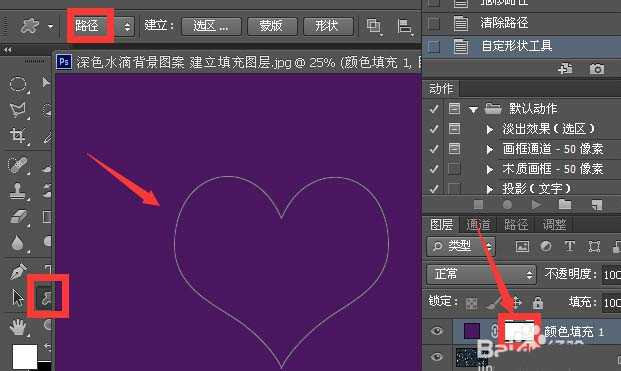
Task: Toggle the checkmark for 淡出效果 action
Action: 434,129
